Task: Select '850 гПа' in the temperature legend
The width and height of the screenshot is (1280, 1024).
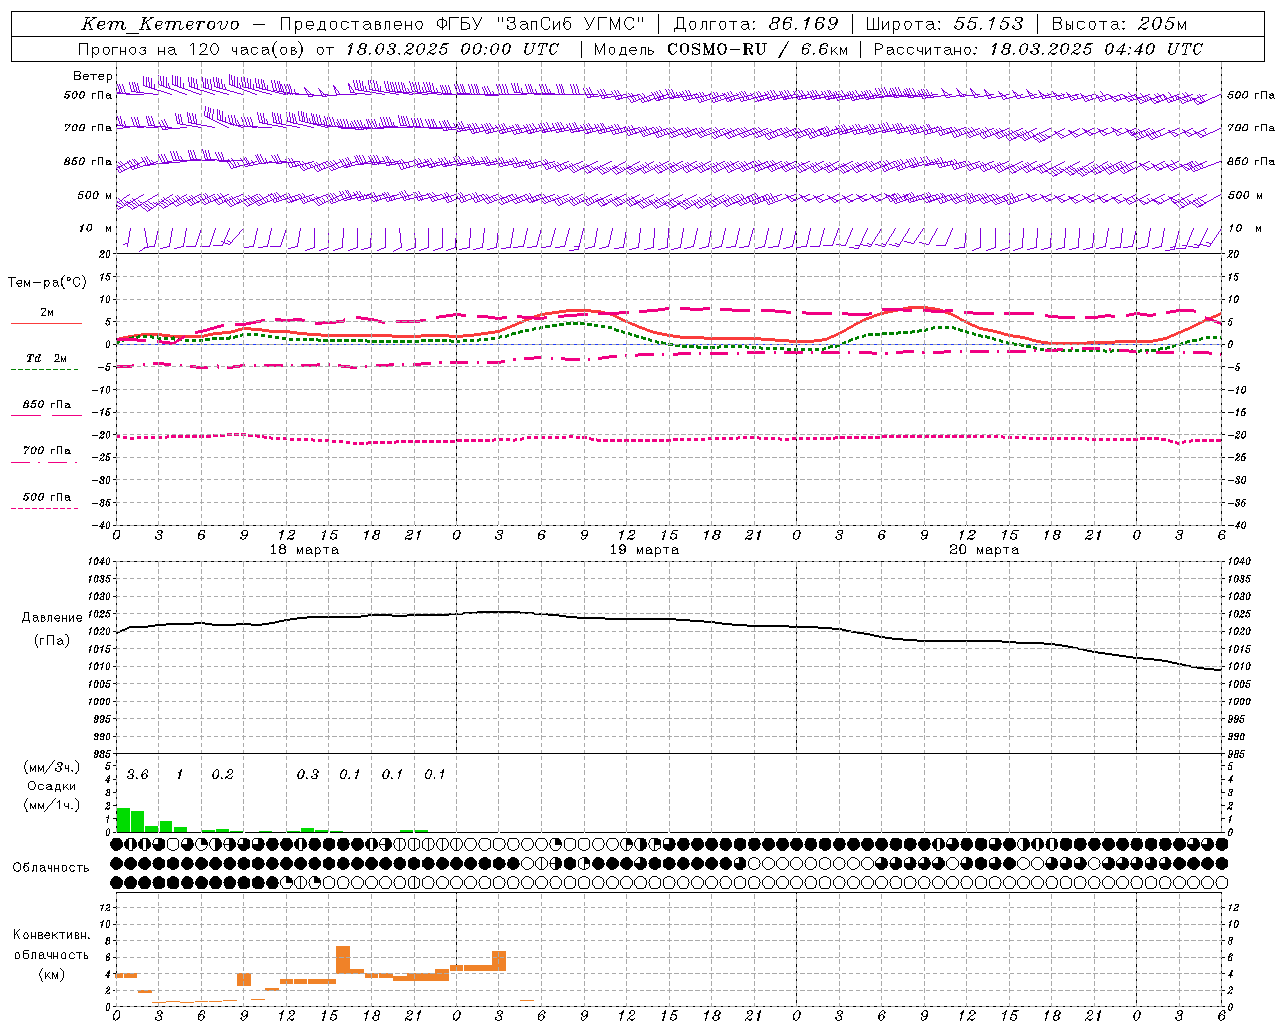Action: [x=47, y=405]
